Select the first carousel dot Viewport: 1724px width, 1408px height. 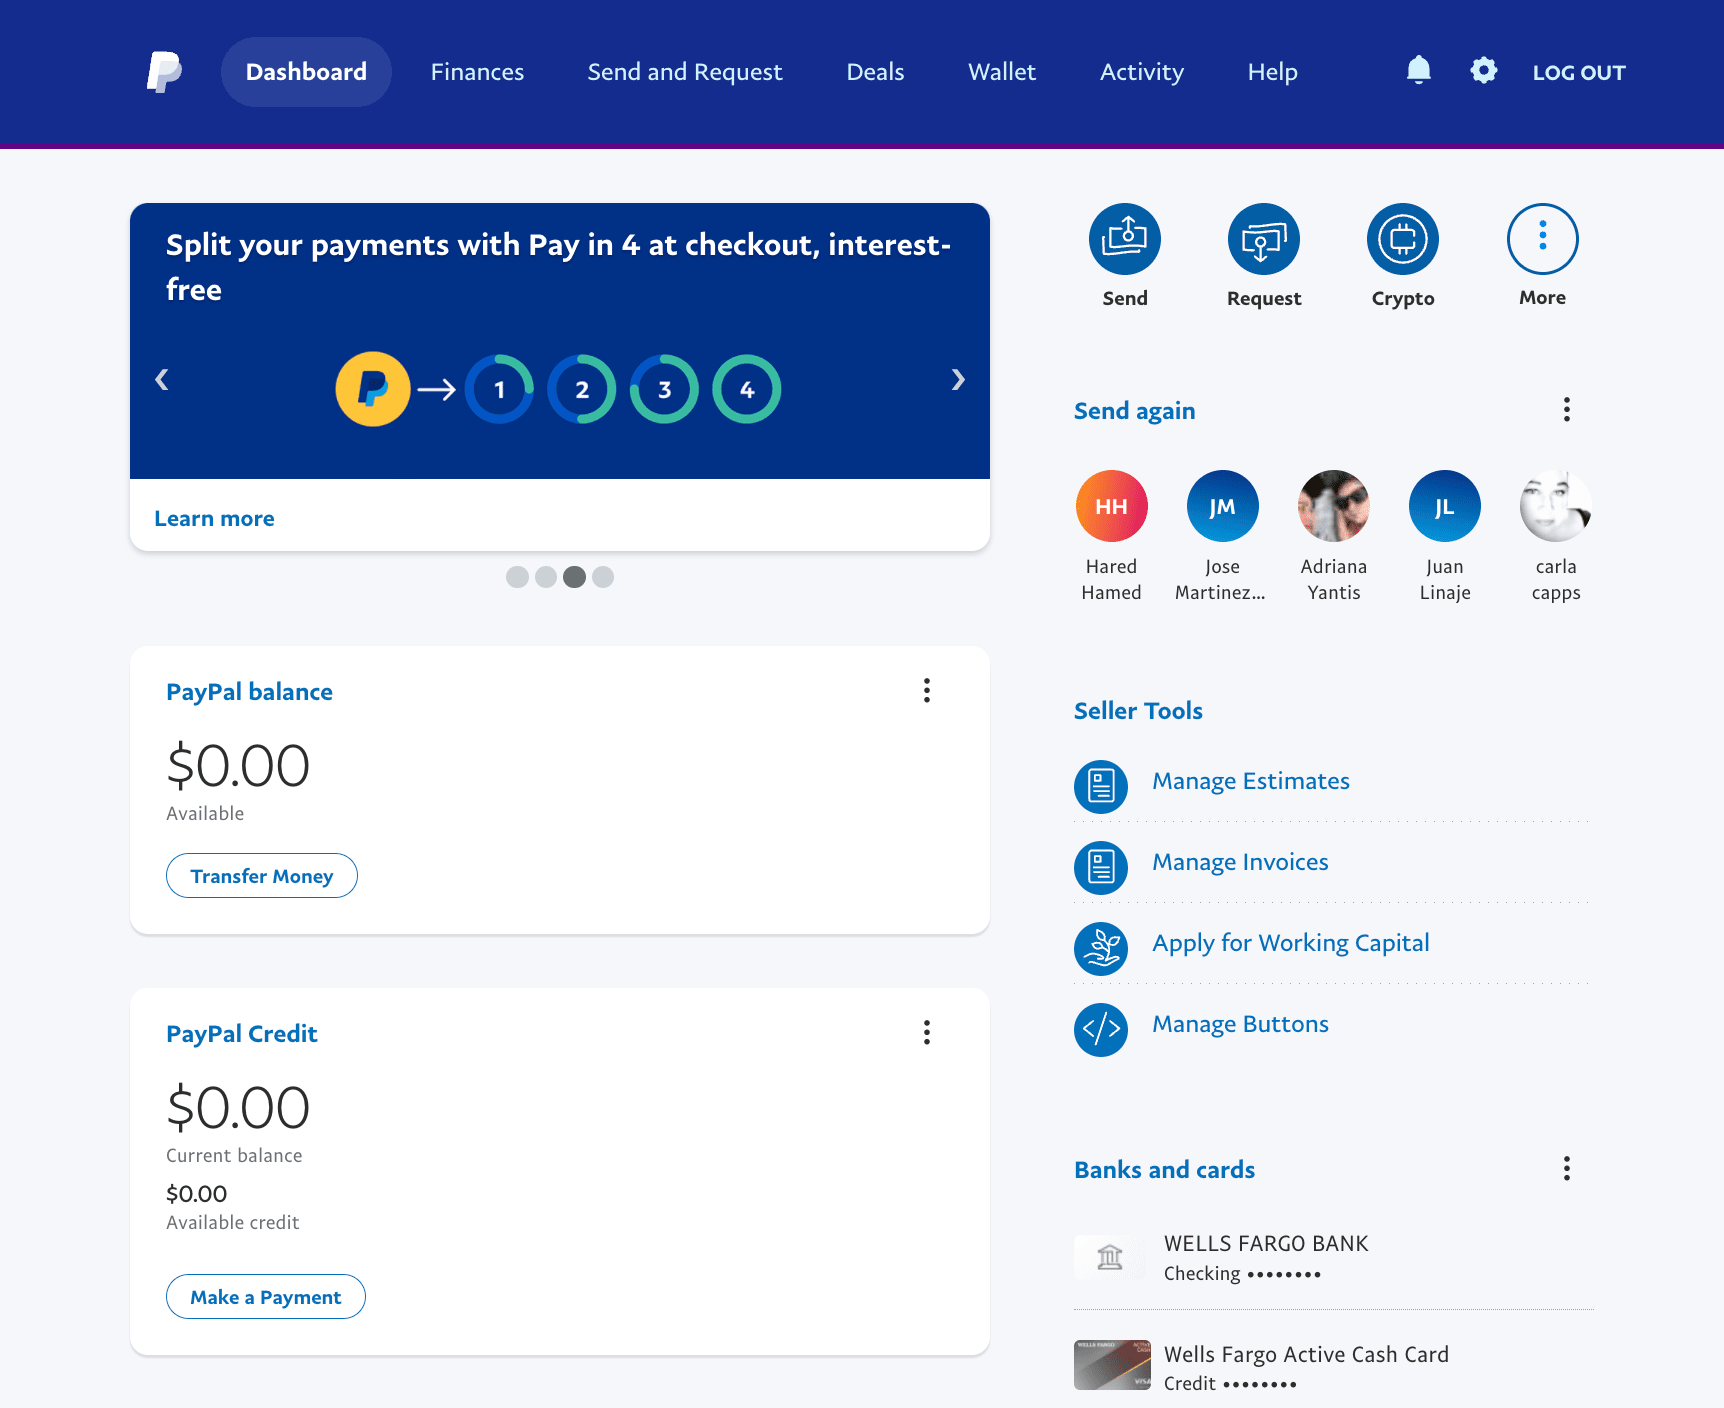click(517, 577)
